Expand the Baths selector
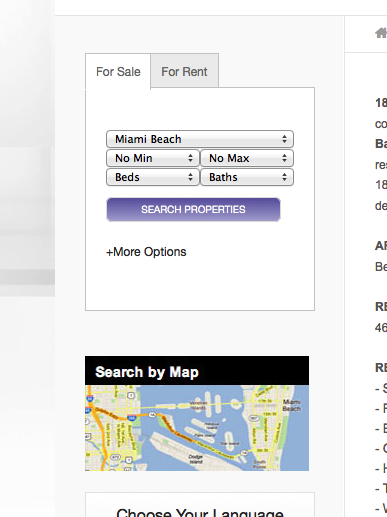The image size is (387, 517). click(x=247, y=177)
